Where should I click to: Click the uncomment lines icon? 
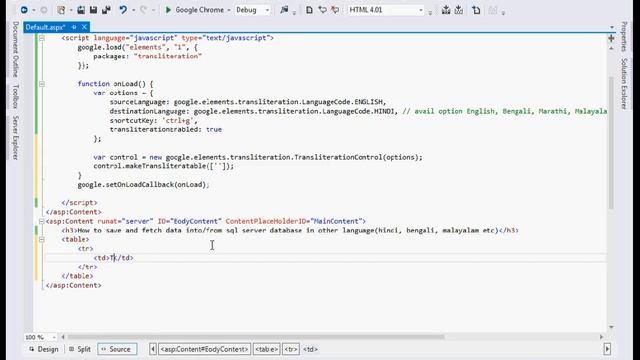click(335, 10)
